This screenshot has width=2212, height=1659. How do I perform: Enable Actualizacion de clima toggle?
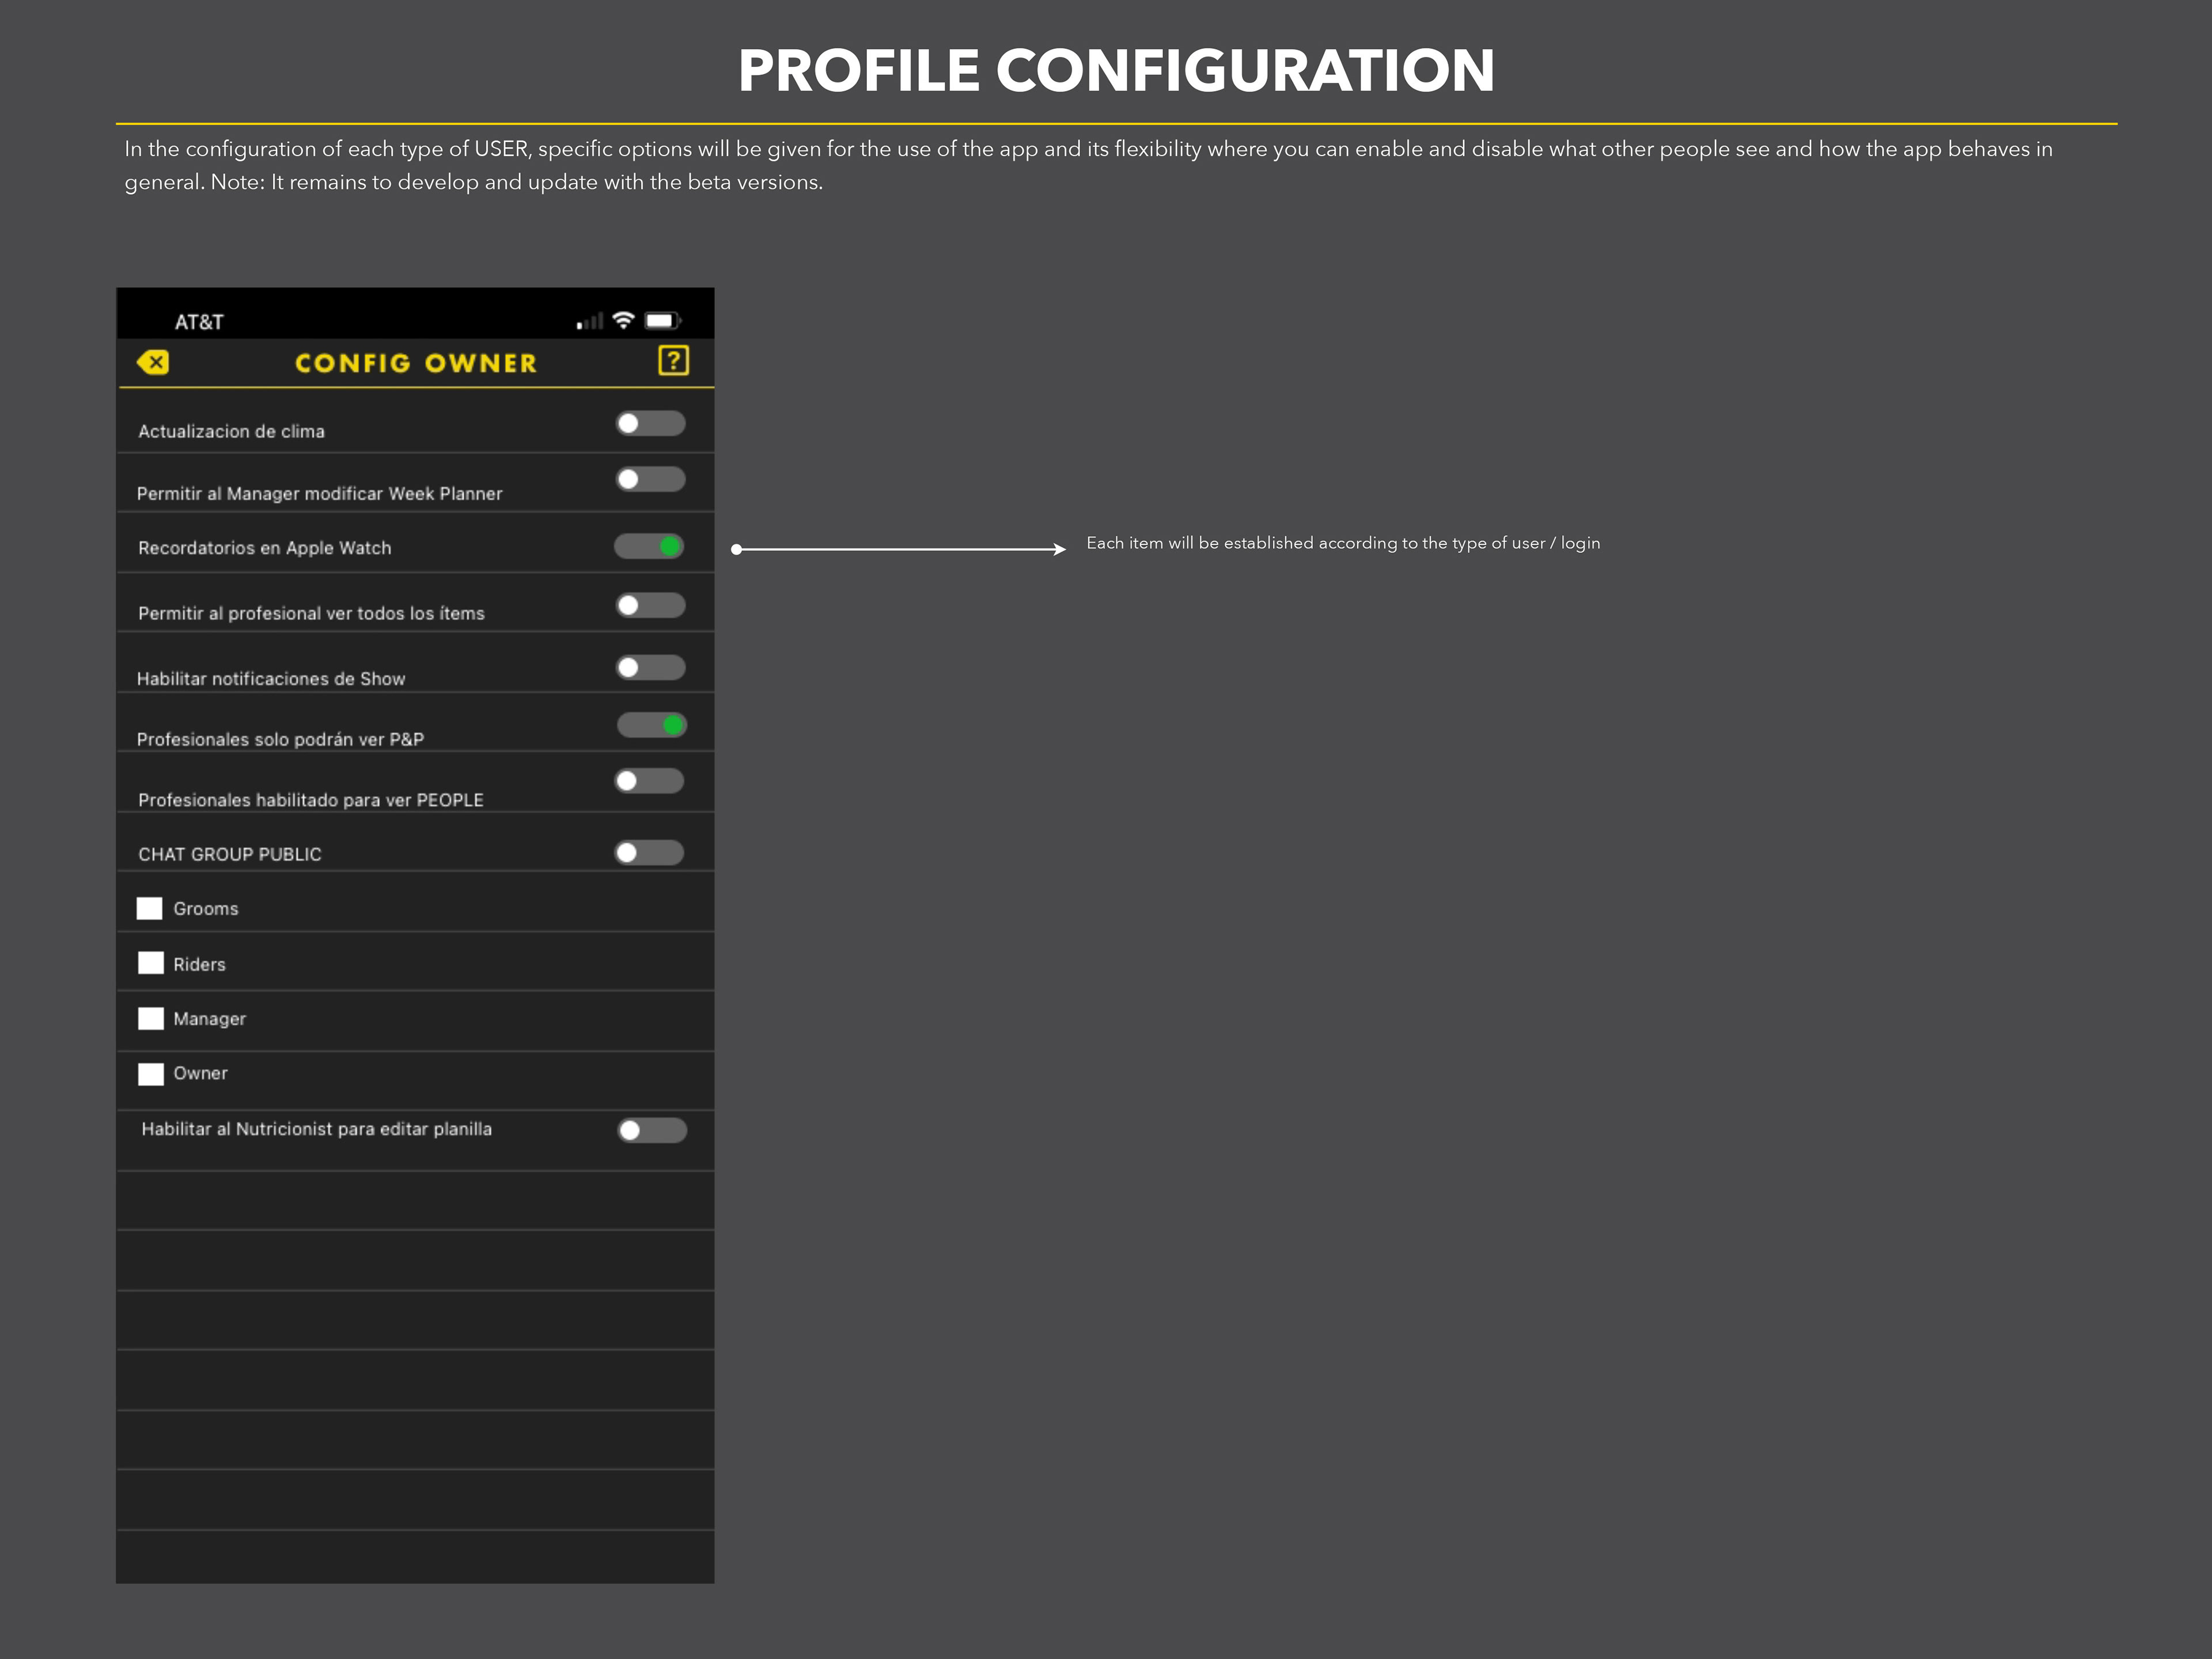(650, 423)
